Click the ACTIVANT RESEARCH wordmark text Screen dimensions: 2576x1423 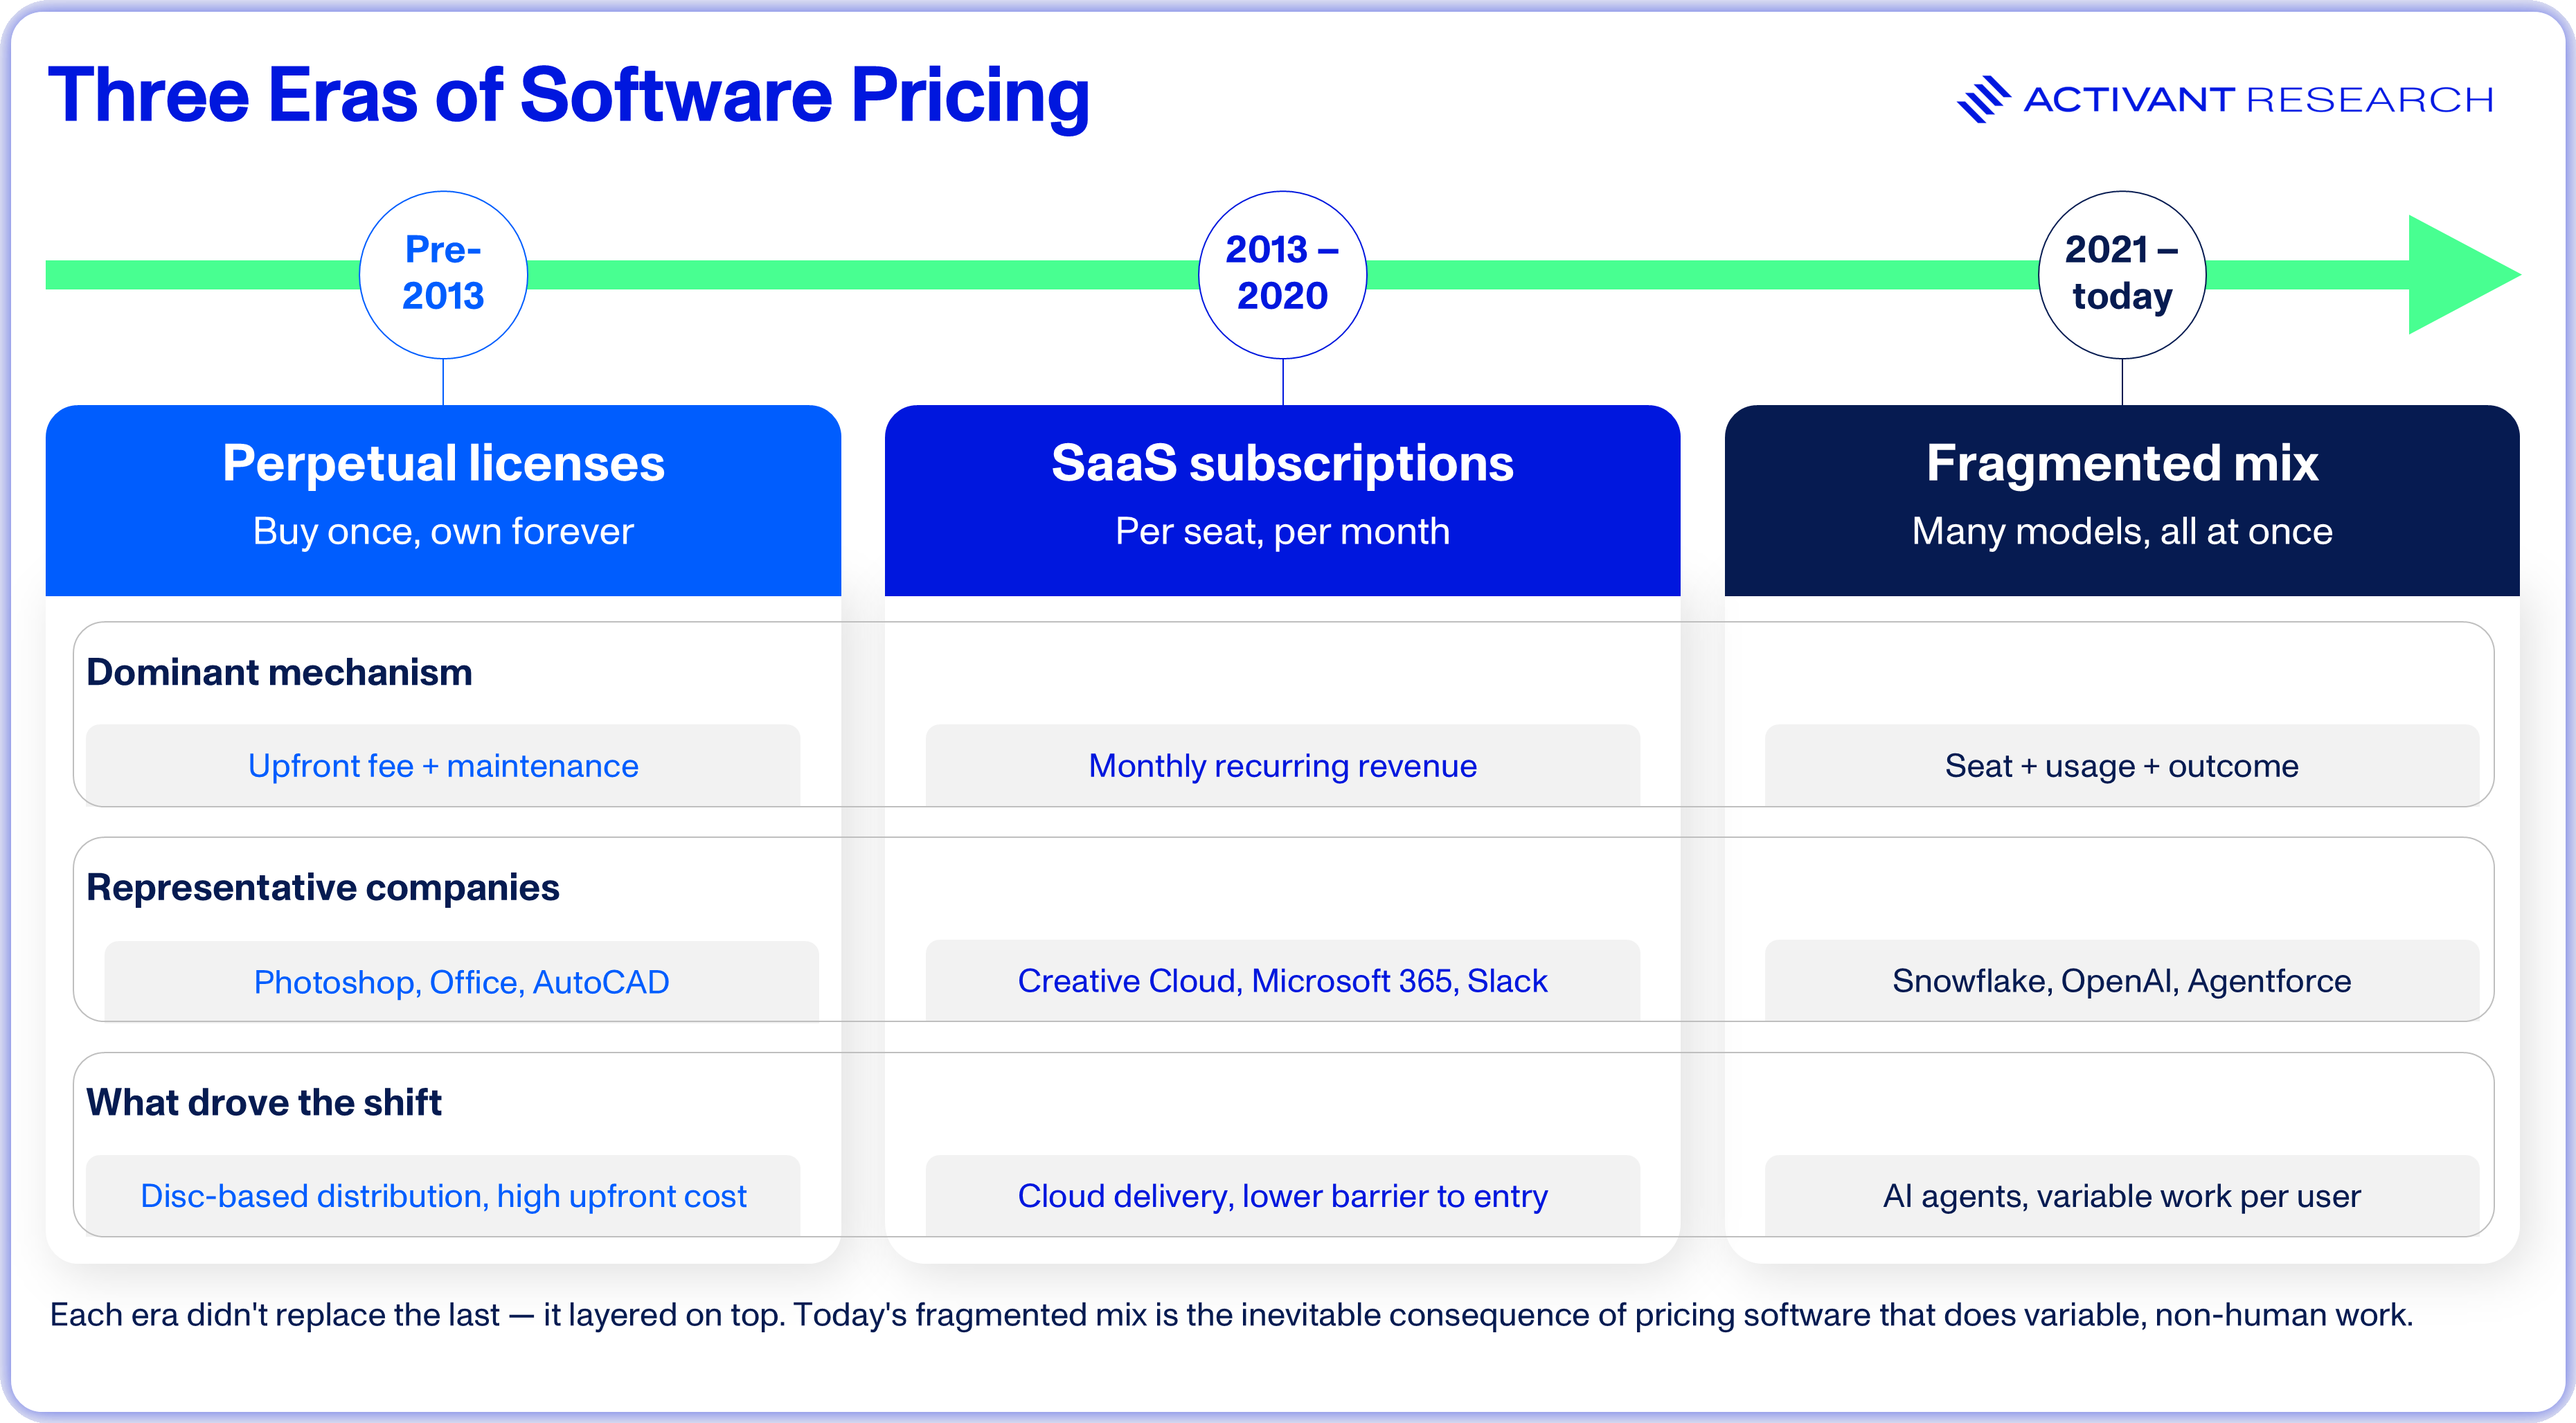click(x=2258, y=100)
